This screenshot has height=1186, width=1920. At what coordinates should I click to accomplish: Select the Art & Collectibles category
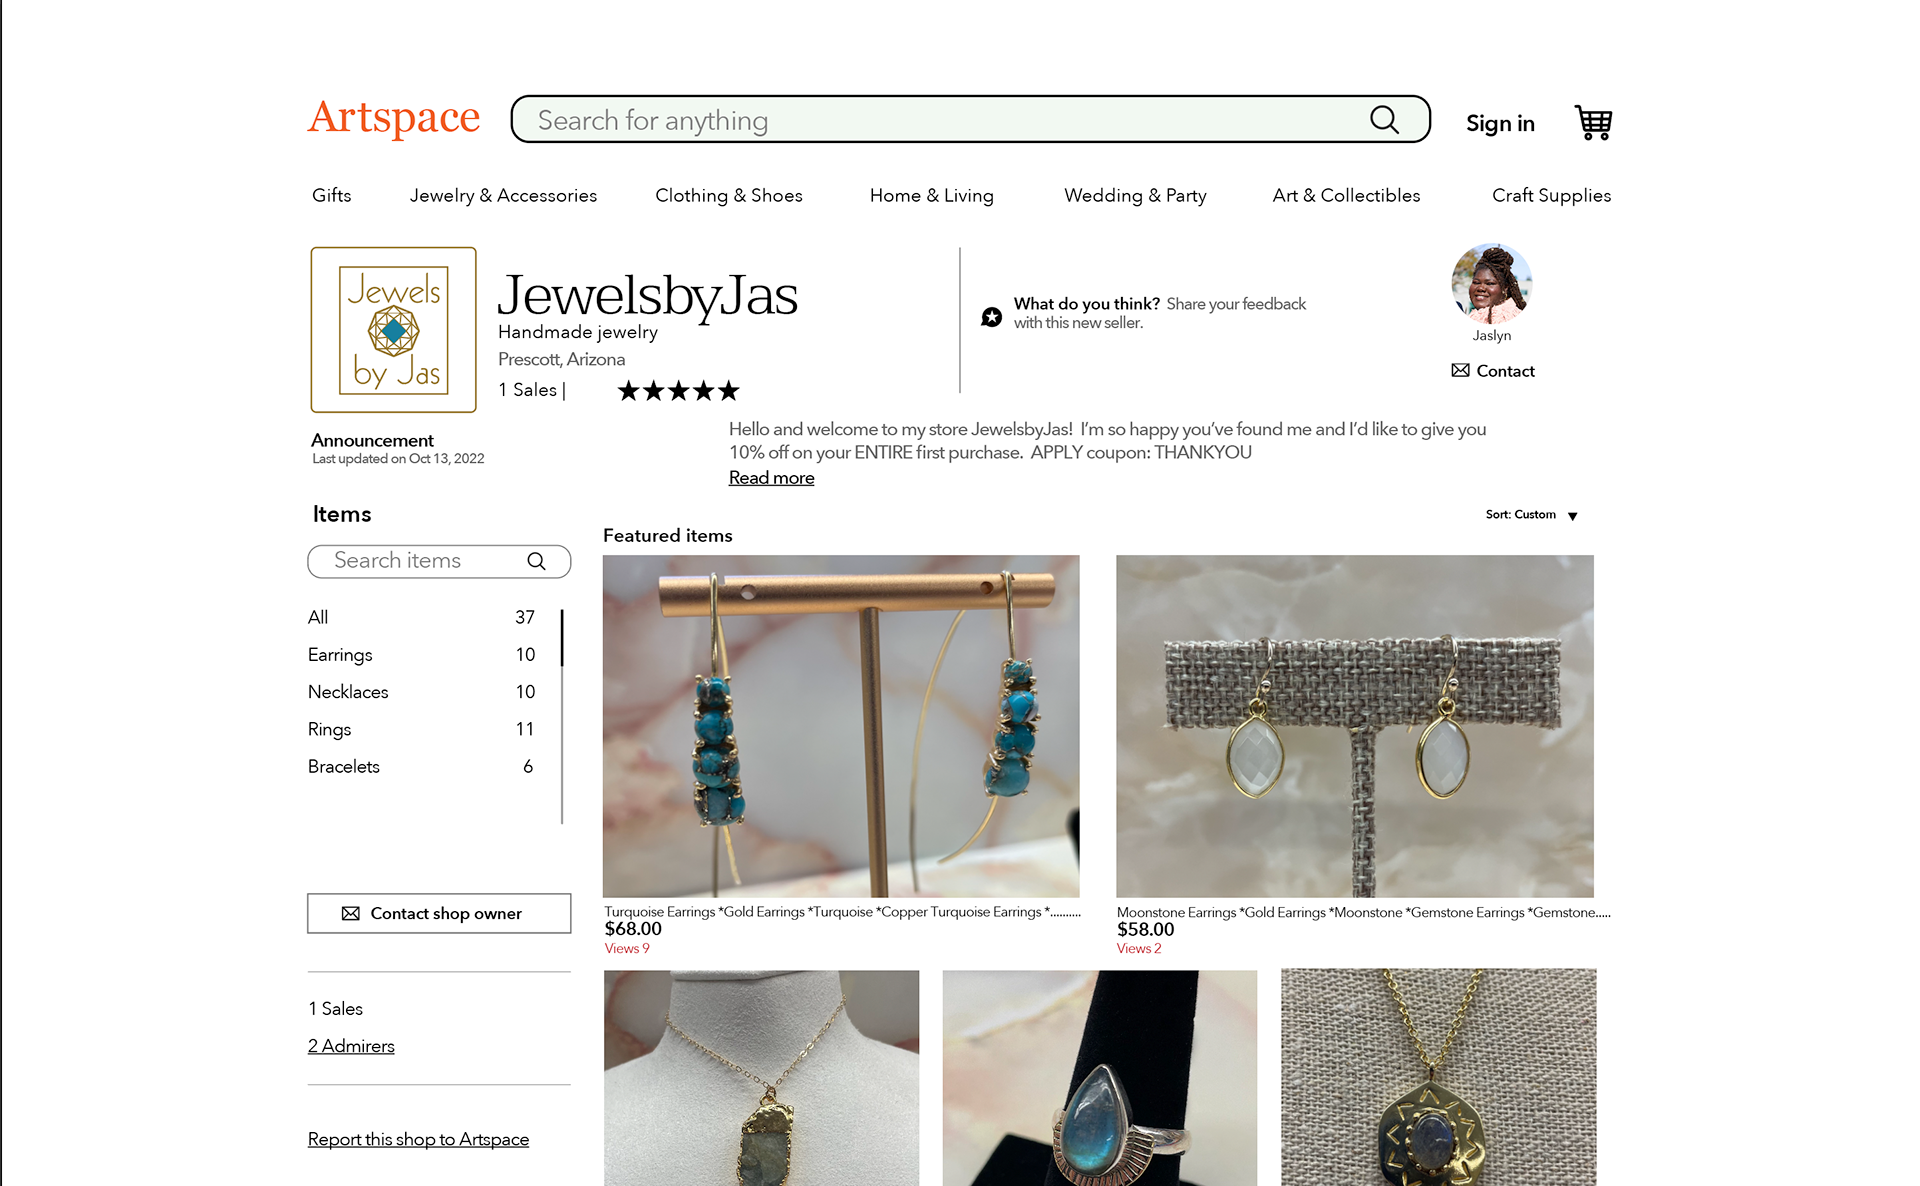tap(1346, 196)
